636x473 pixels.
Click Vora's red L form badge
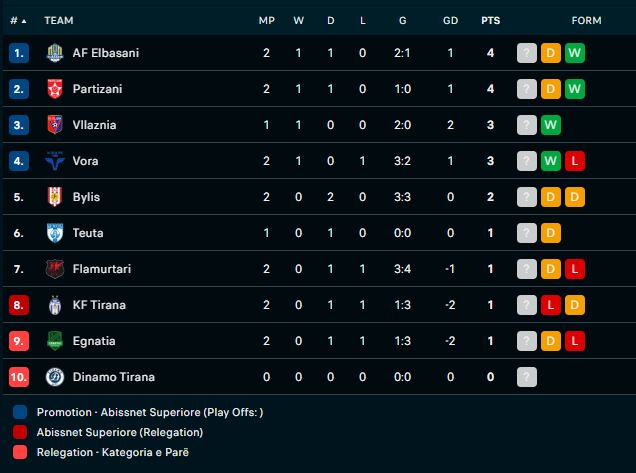tap(574, 161)
